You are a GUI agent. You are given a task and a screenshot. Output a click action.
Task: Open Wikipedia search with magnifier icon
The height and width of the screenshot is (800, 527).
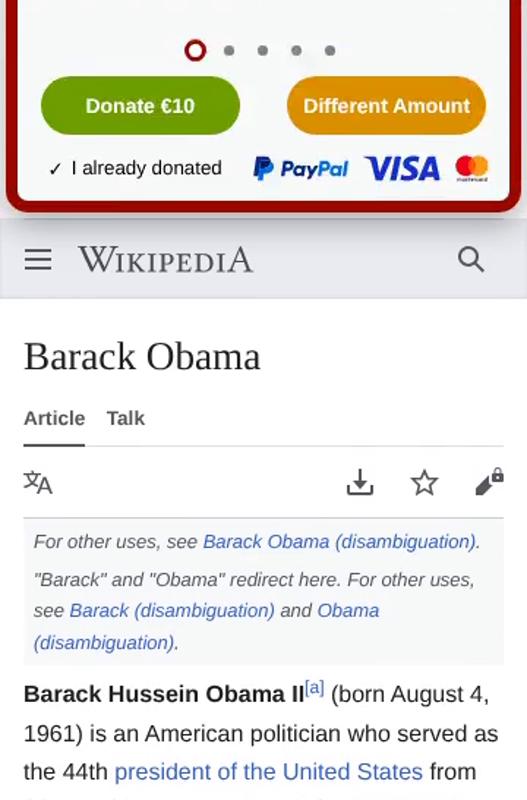[470, 259]
